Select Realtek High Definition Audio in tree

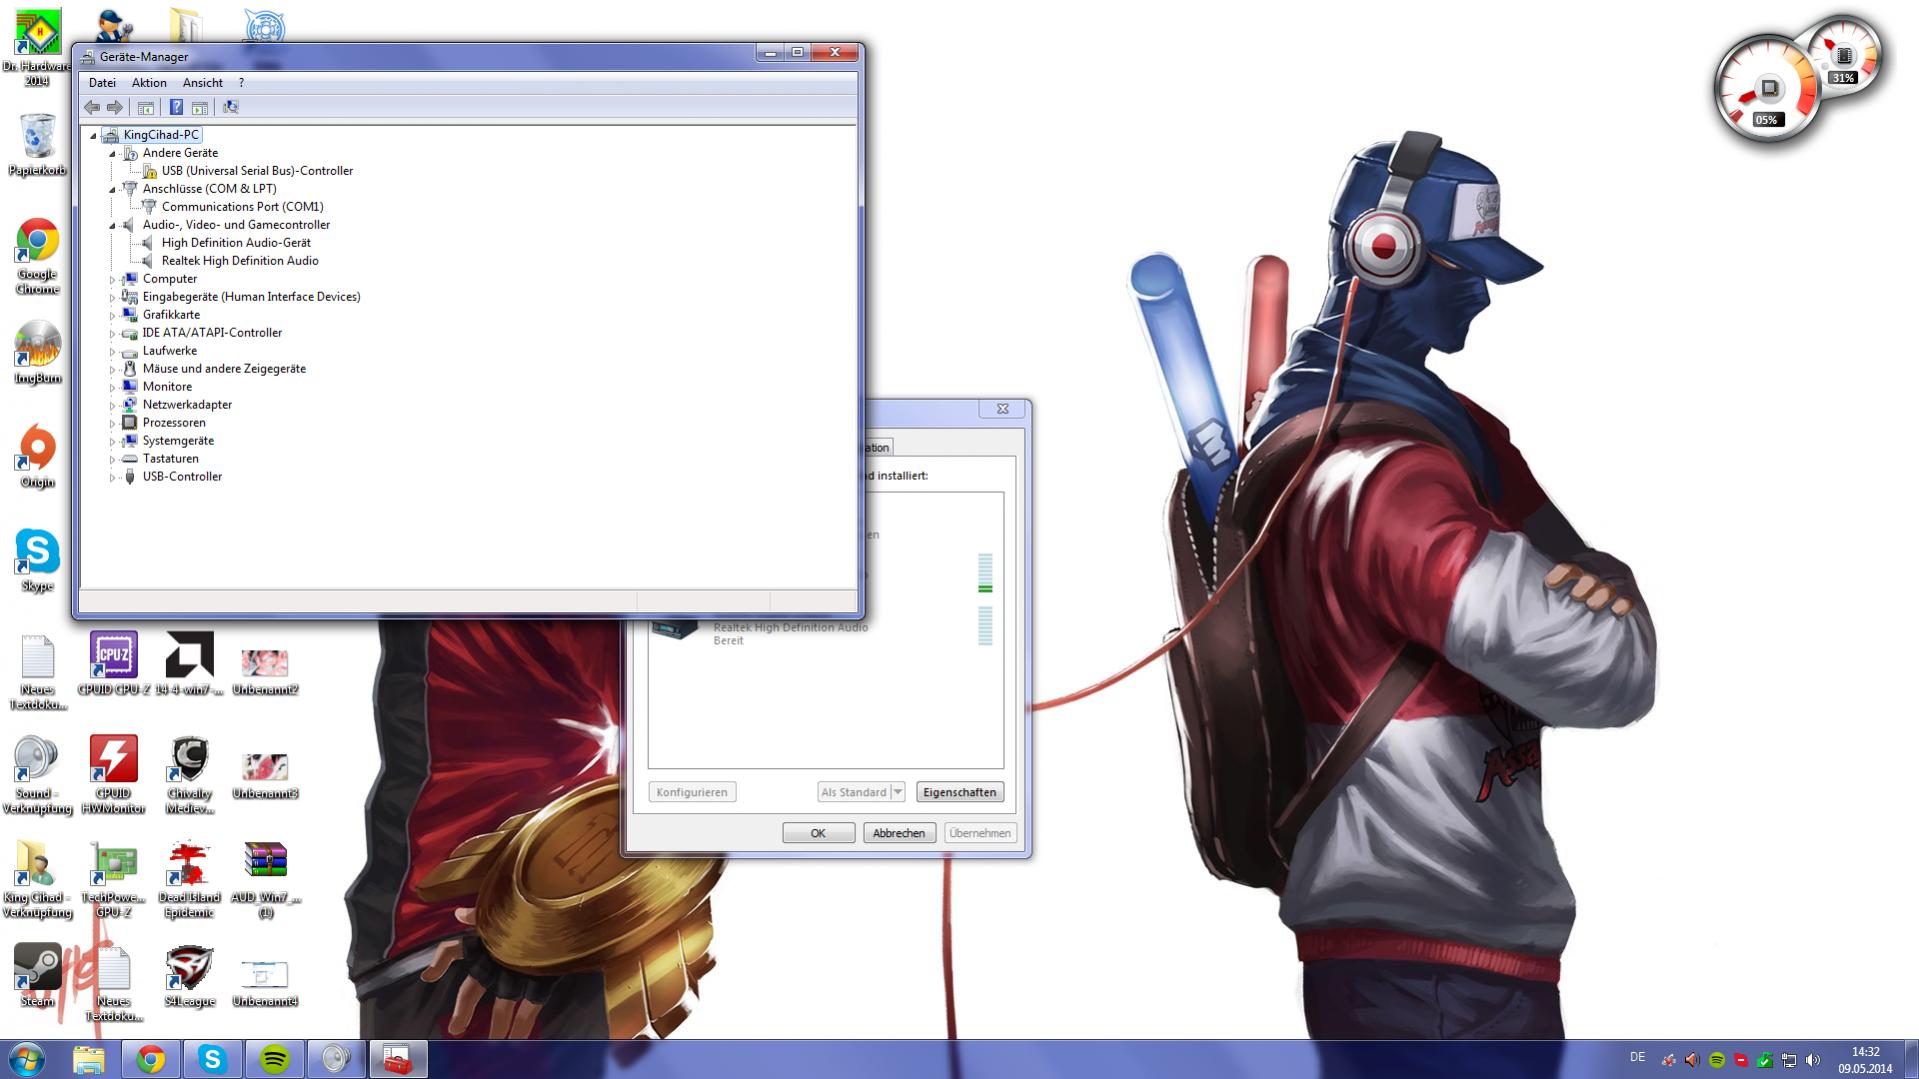point(240,261)
